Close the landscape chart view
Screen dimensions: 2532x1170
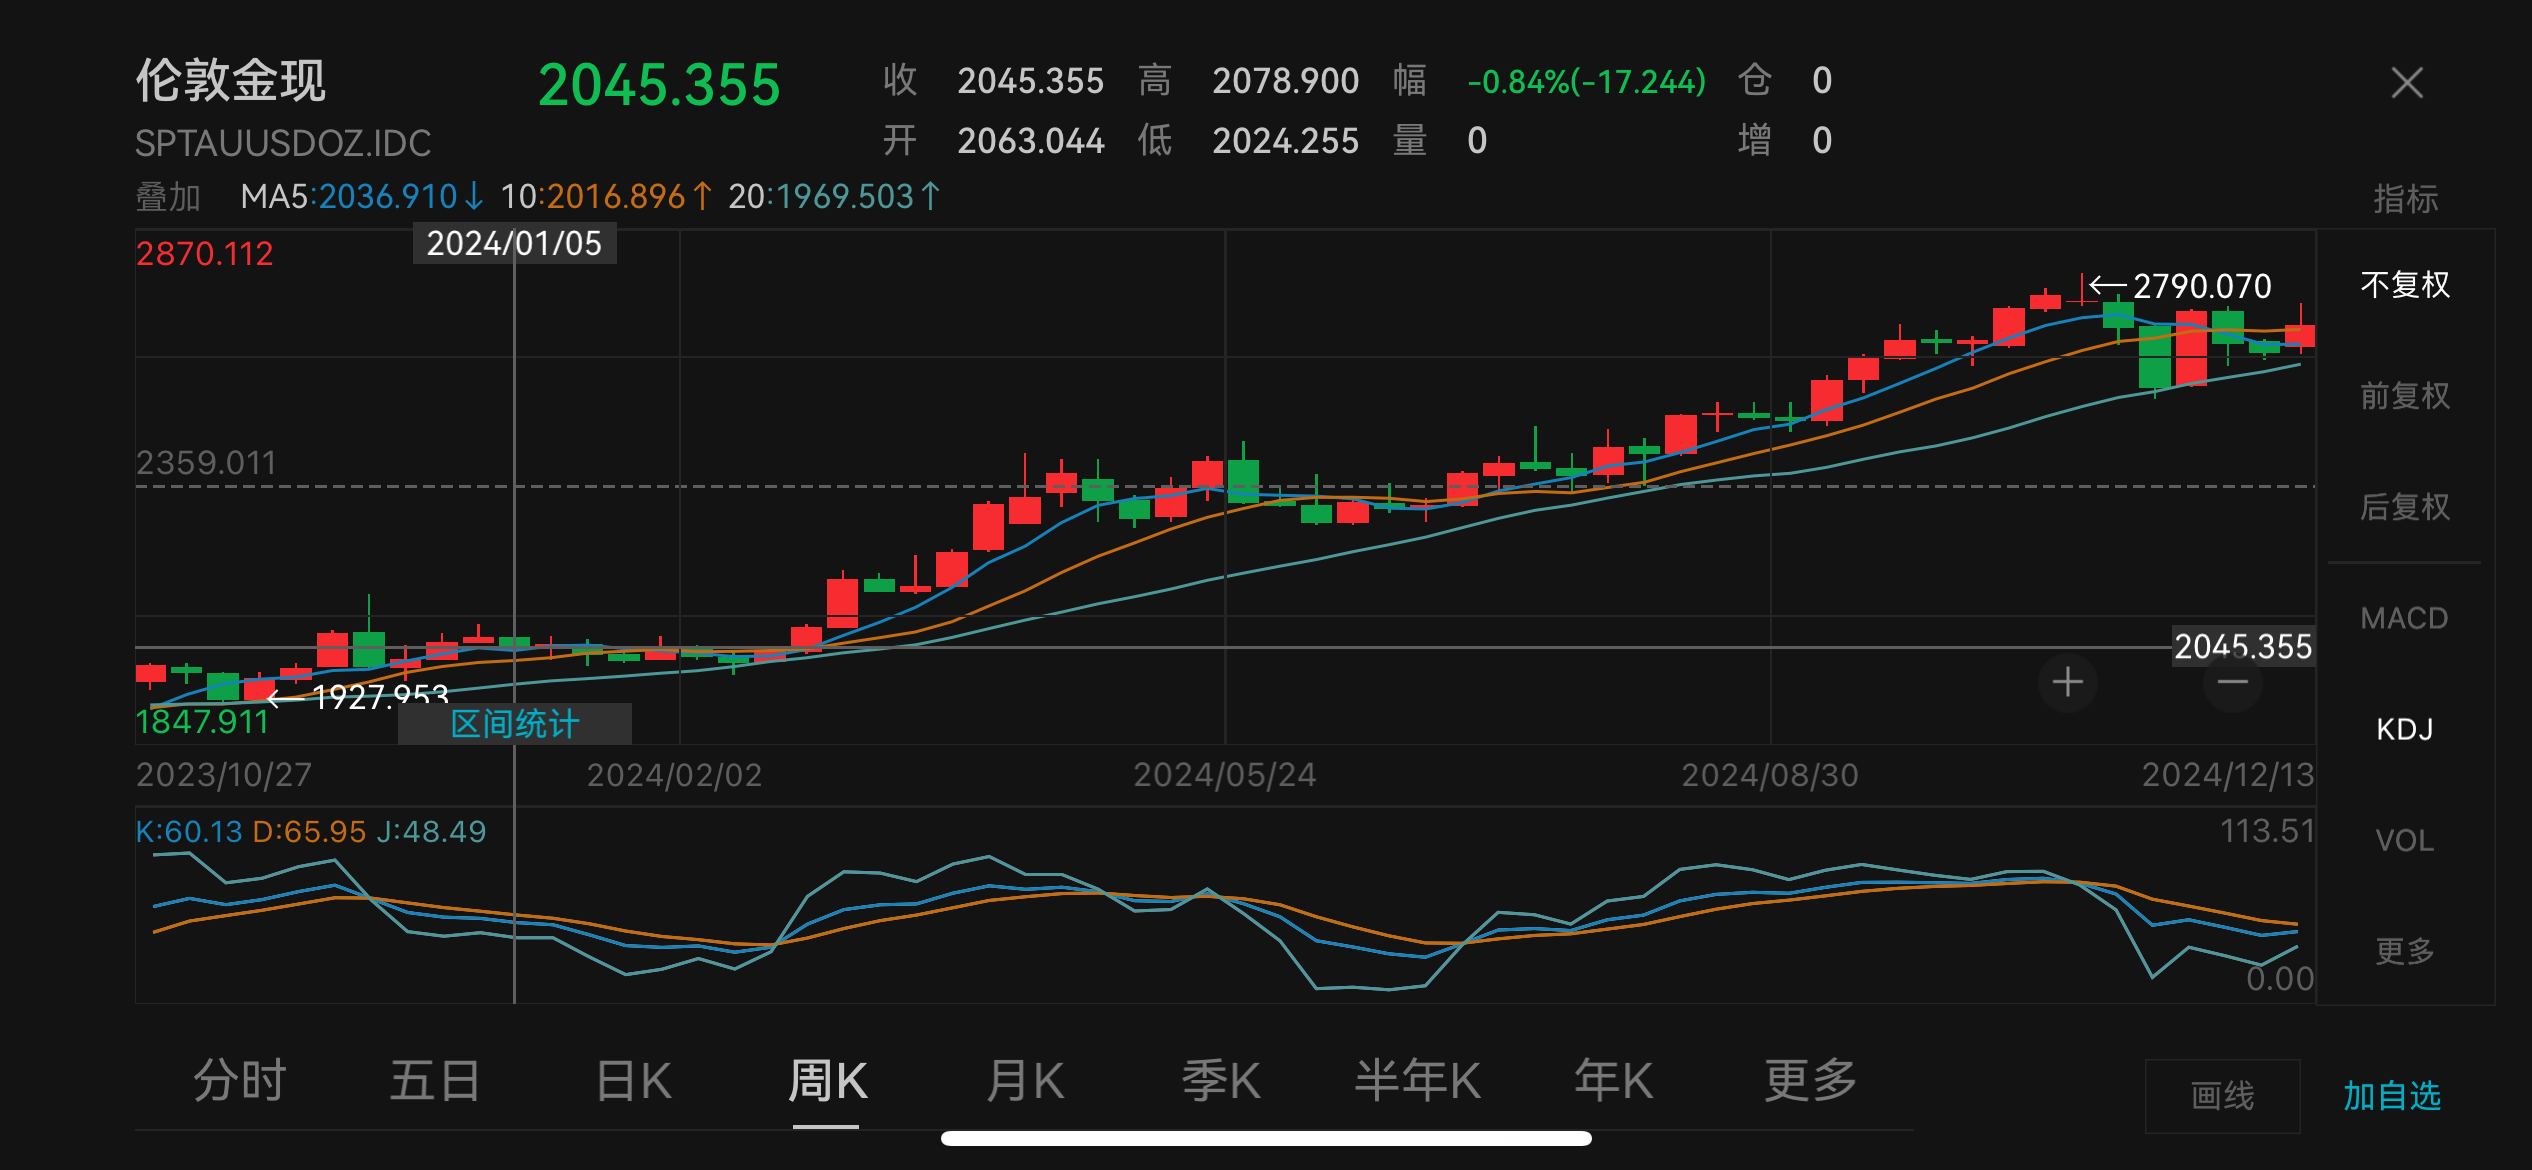pyautogui.click(x=2406, y=83)
